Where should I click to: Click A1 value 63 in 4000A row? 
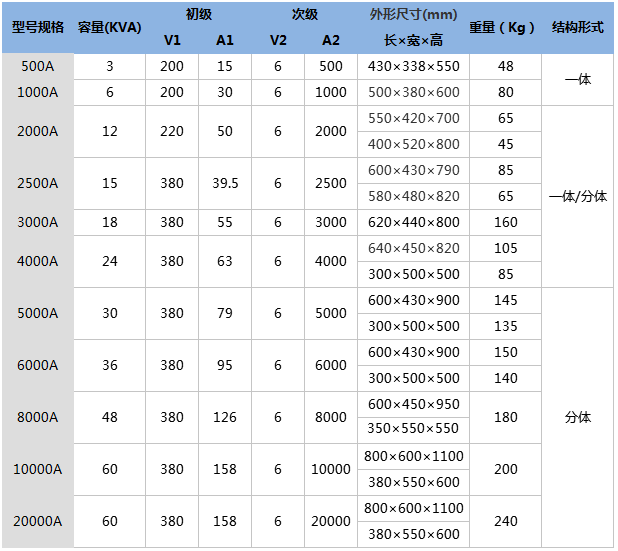225,261
